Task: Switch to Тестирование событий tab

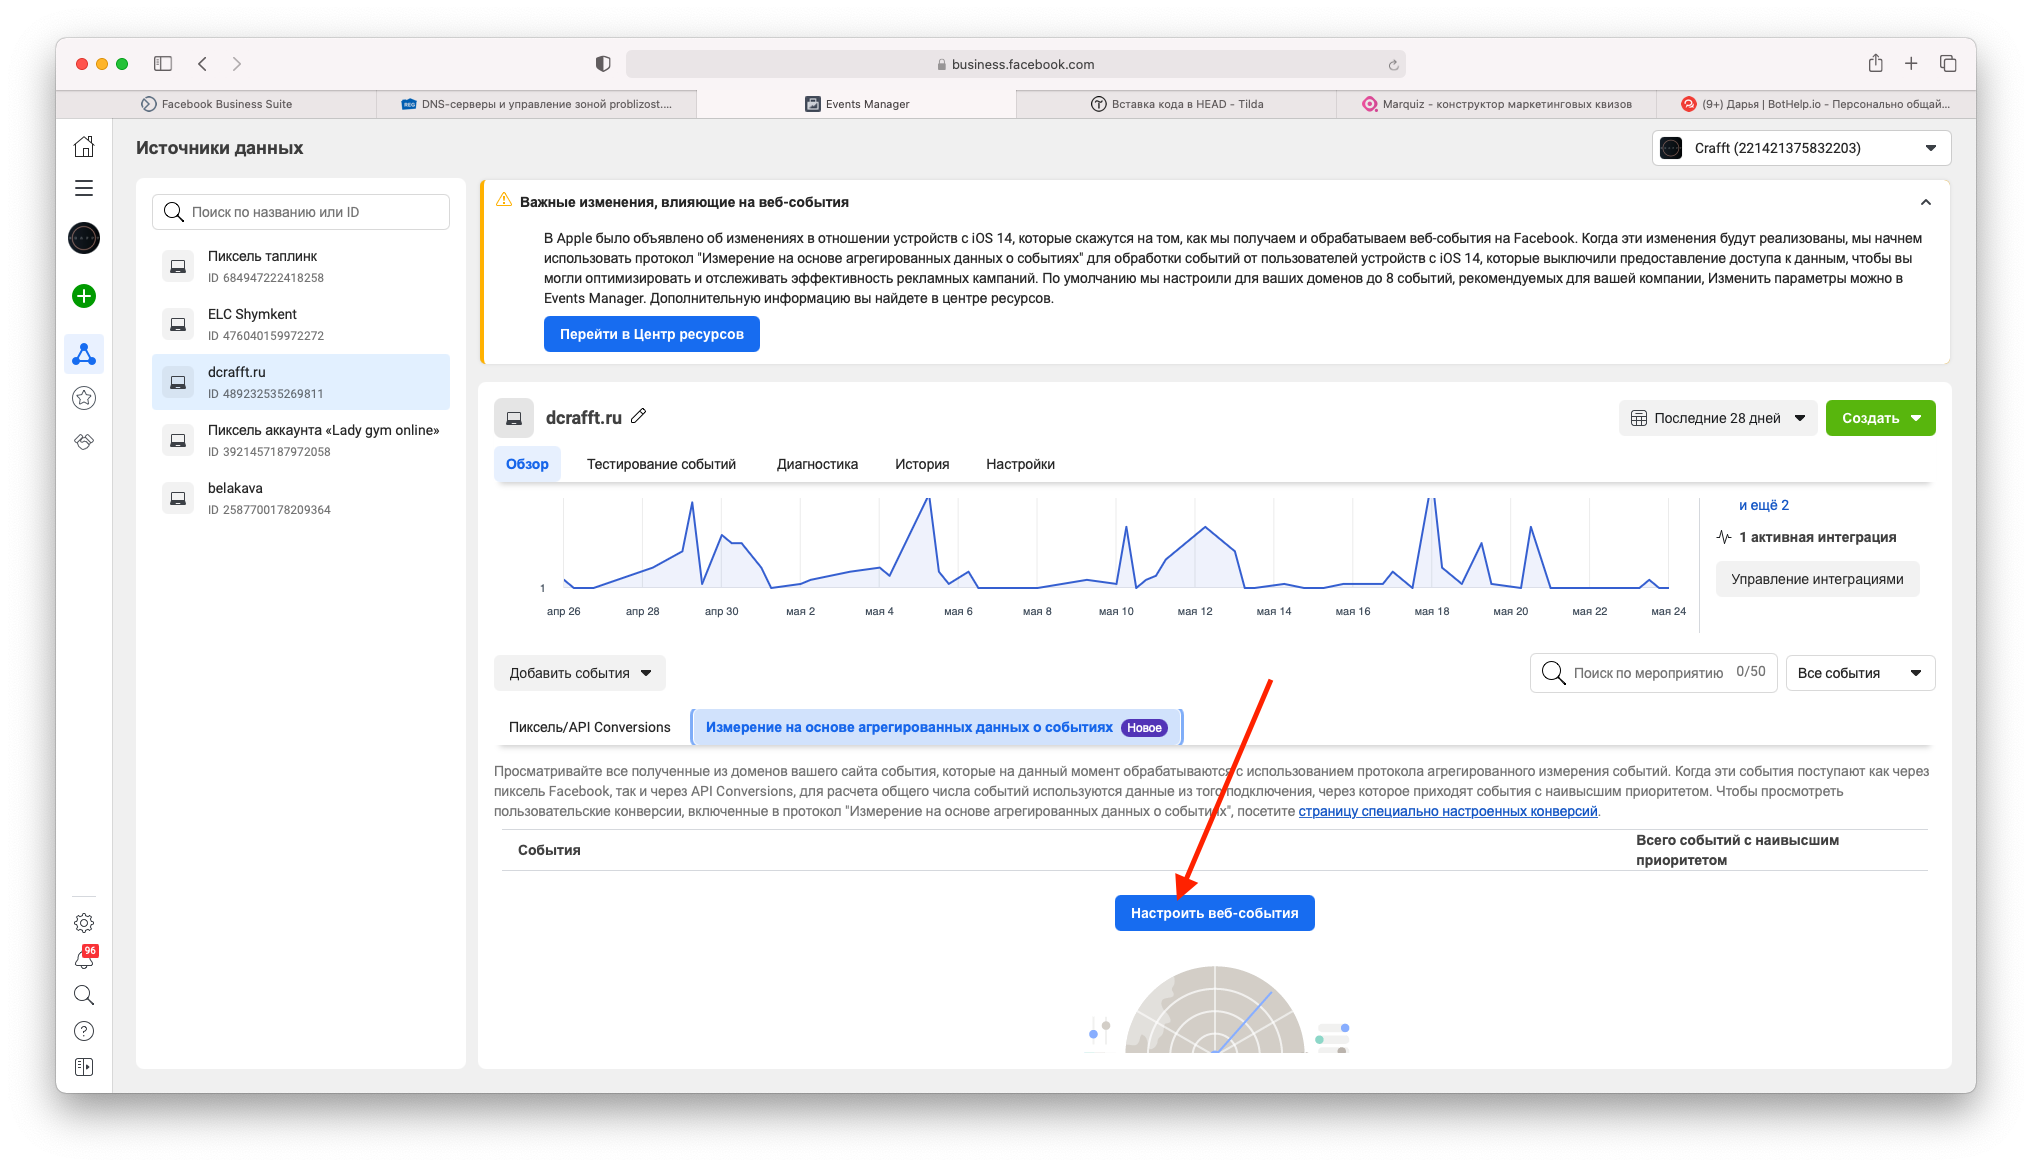Action: (x=661, y=464)
